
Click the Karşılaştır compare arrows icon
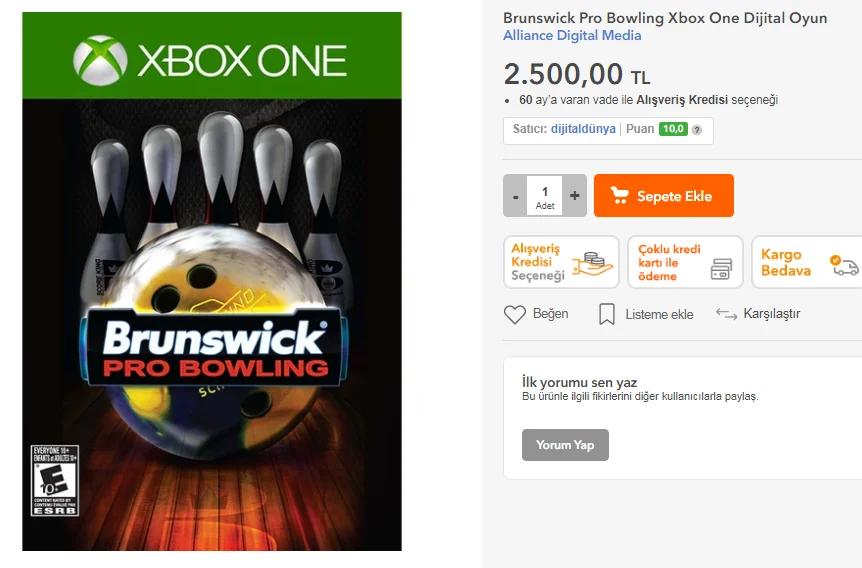pos(726,314)
